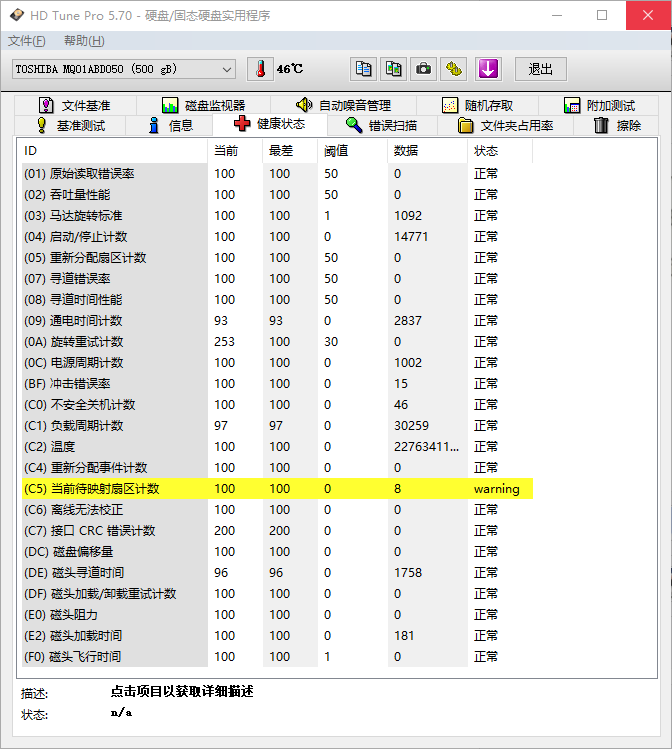
Task: Click the 当前 column header
Action: coord(235,151)
